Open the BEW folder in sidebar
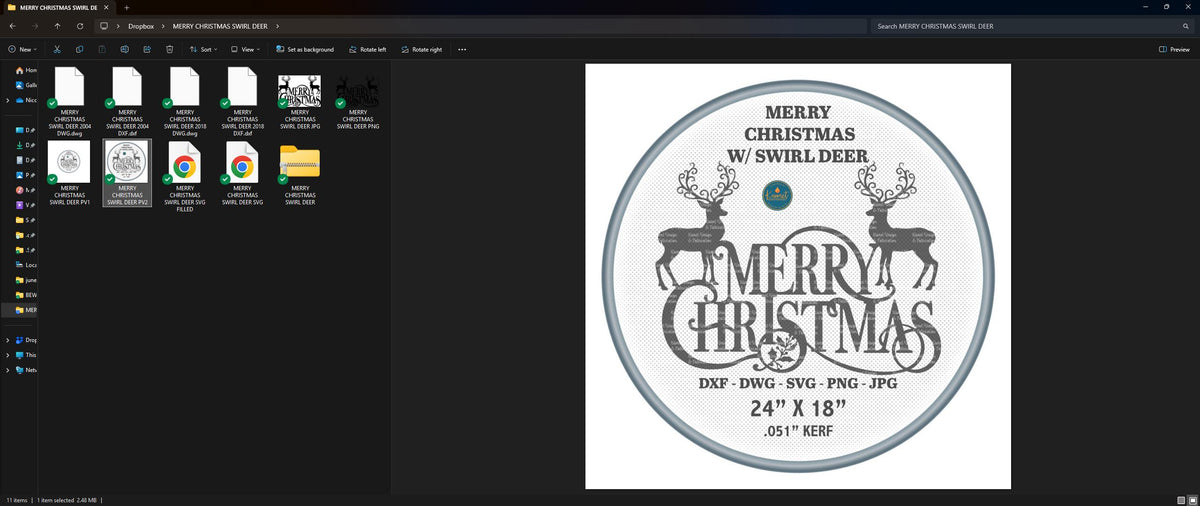Viewport: 1200px width, 506px height. [x=26, y=295]
